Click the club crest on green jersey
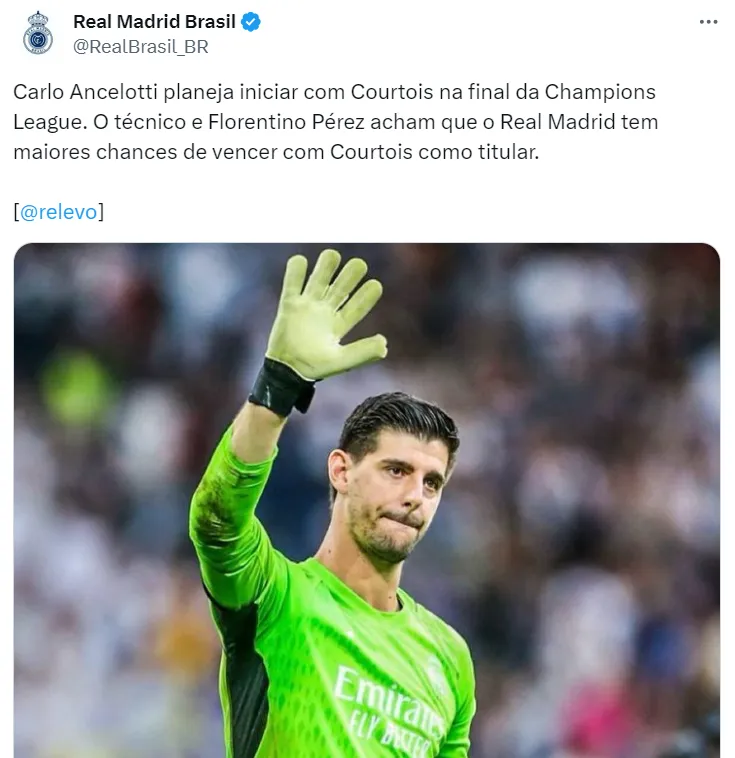735x758 pixels. 436,674
